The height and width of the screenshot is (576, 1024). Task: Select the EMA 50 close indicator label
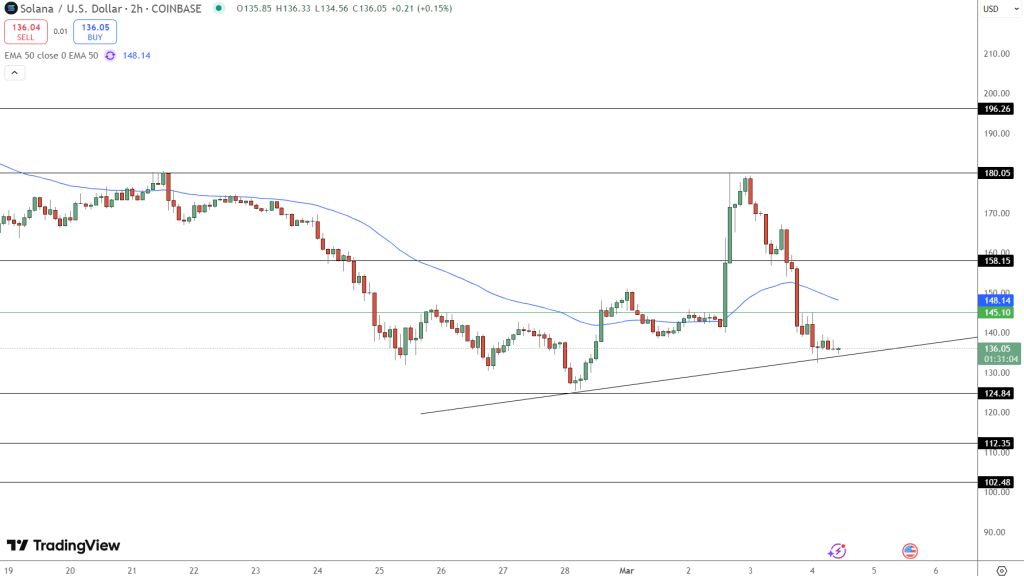coord(52,56)
